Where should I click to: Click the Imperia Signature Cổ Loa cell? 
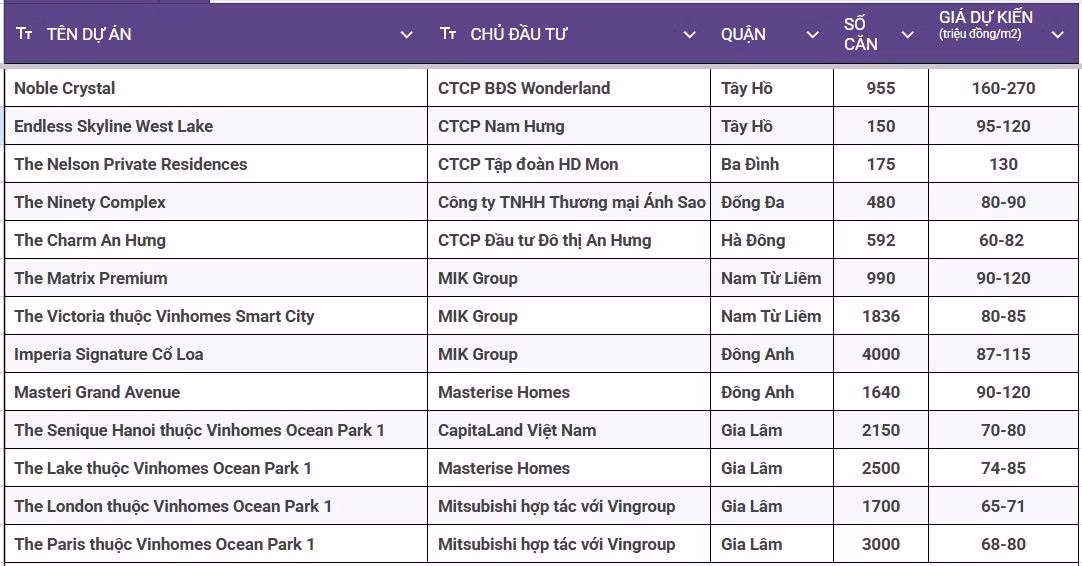click(x=109, y=354)
